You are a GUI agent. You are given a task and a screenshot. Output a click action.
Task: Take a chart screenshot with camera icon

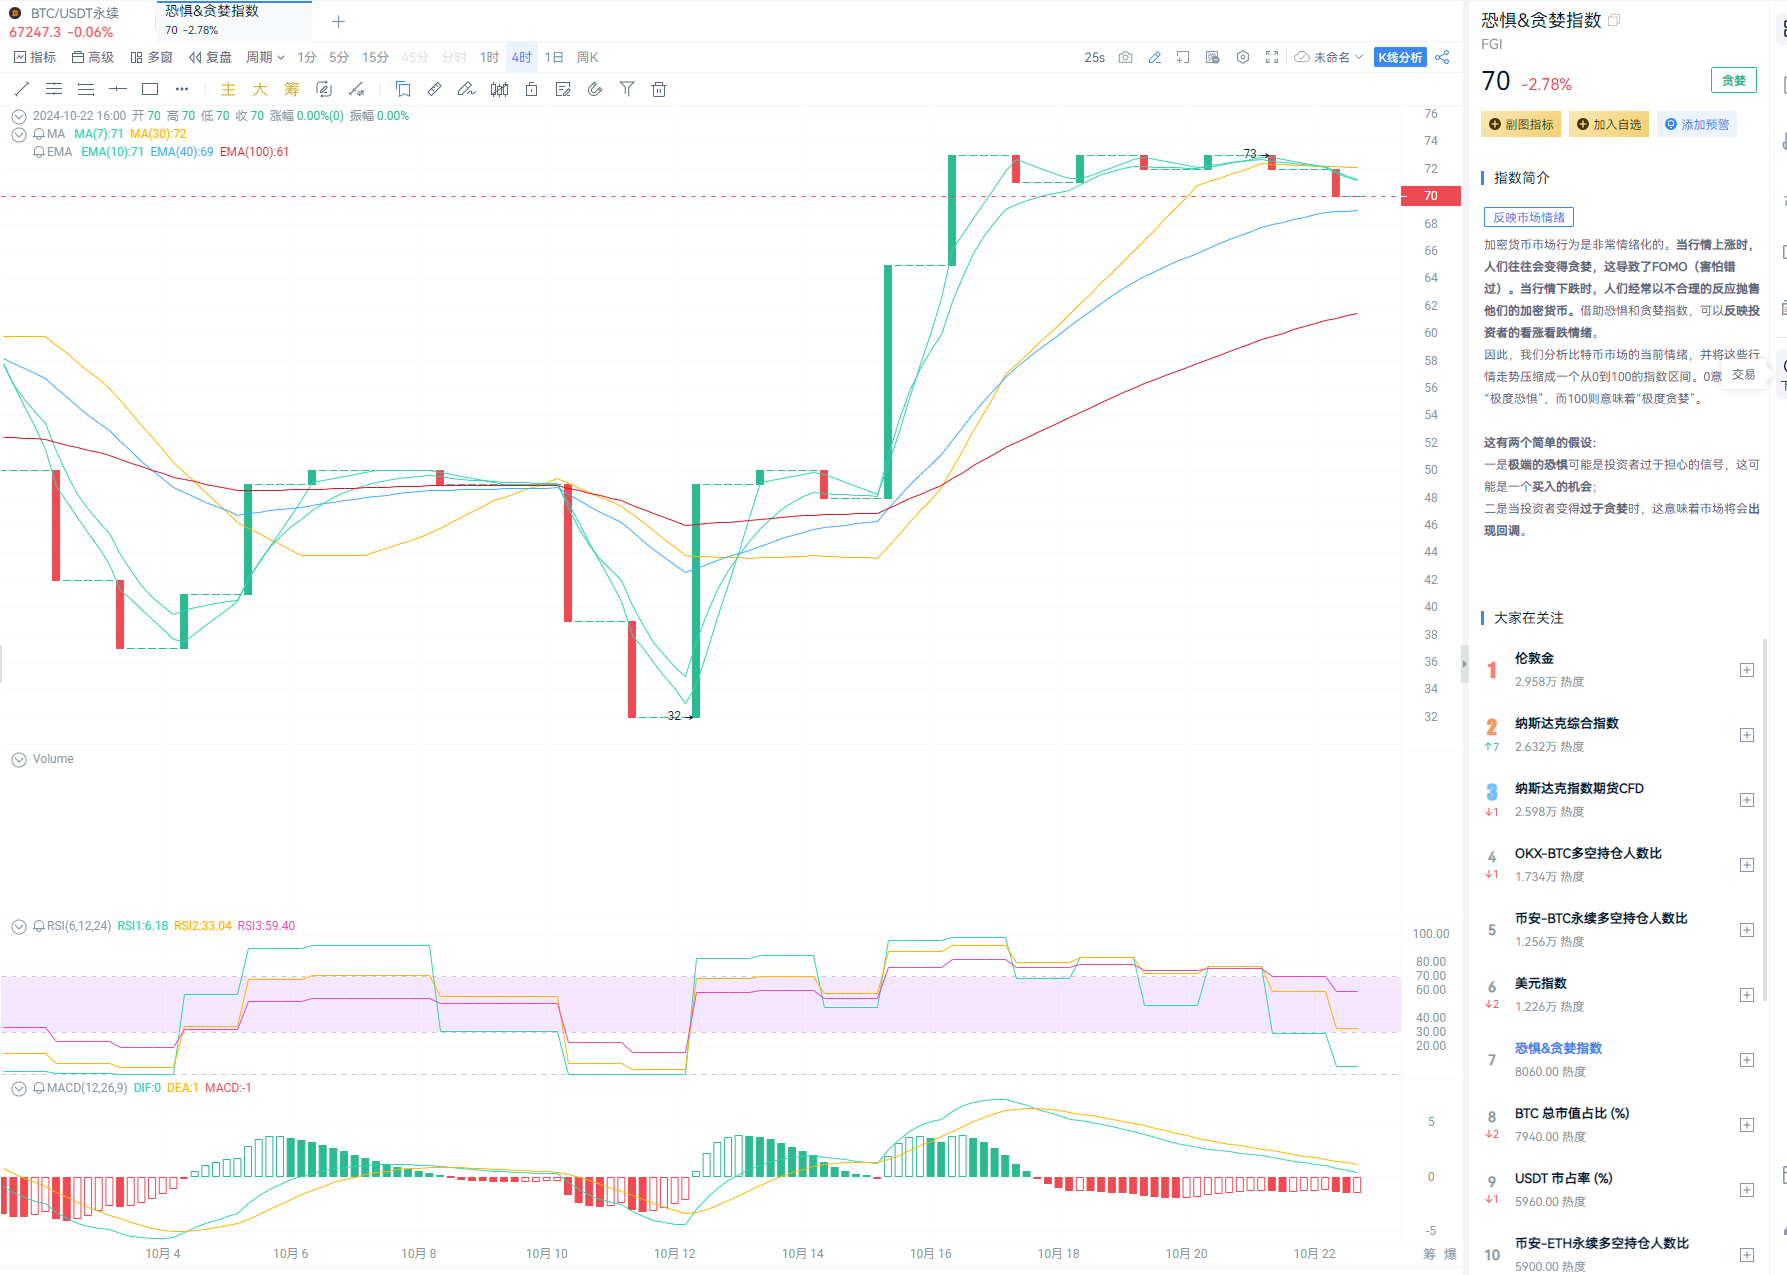(1126, 57)
